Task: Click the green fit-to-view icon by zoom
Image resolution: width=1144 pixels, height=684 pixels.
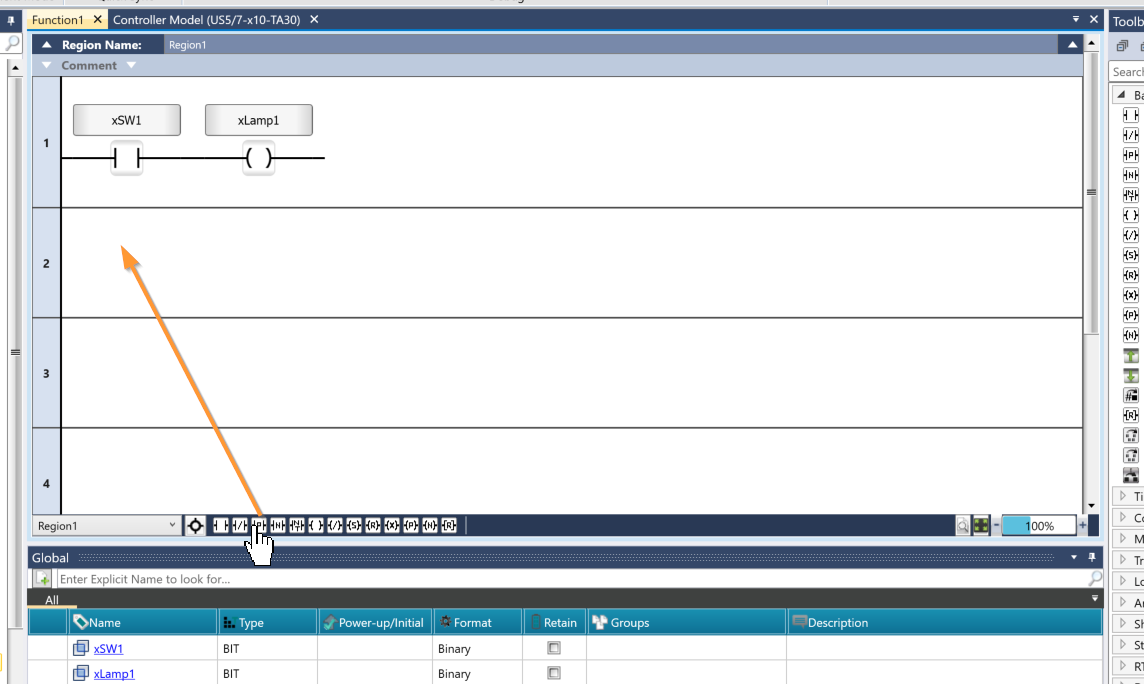Action: pos(981,526)
